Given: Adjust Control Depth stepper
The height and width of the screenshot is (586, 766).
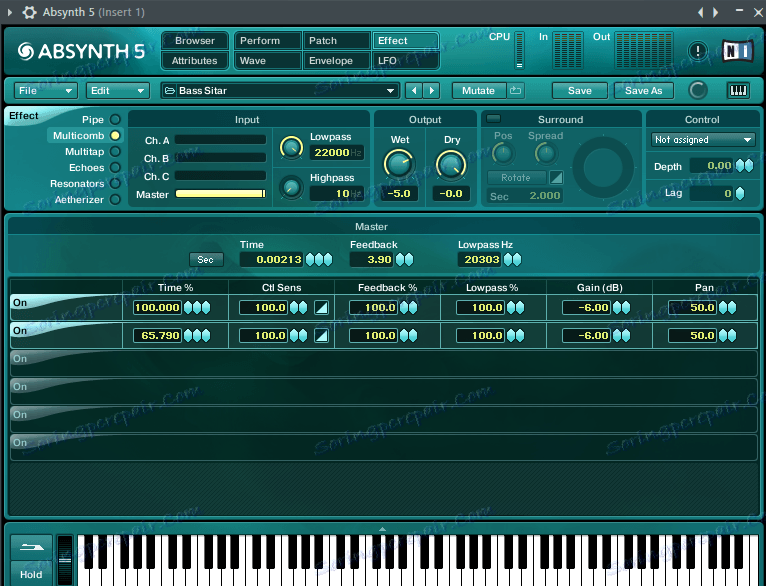Looking at the screenshot, I should pos(744,166).
